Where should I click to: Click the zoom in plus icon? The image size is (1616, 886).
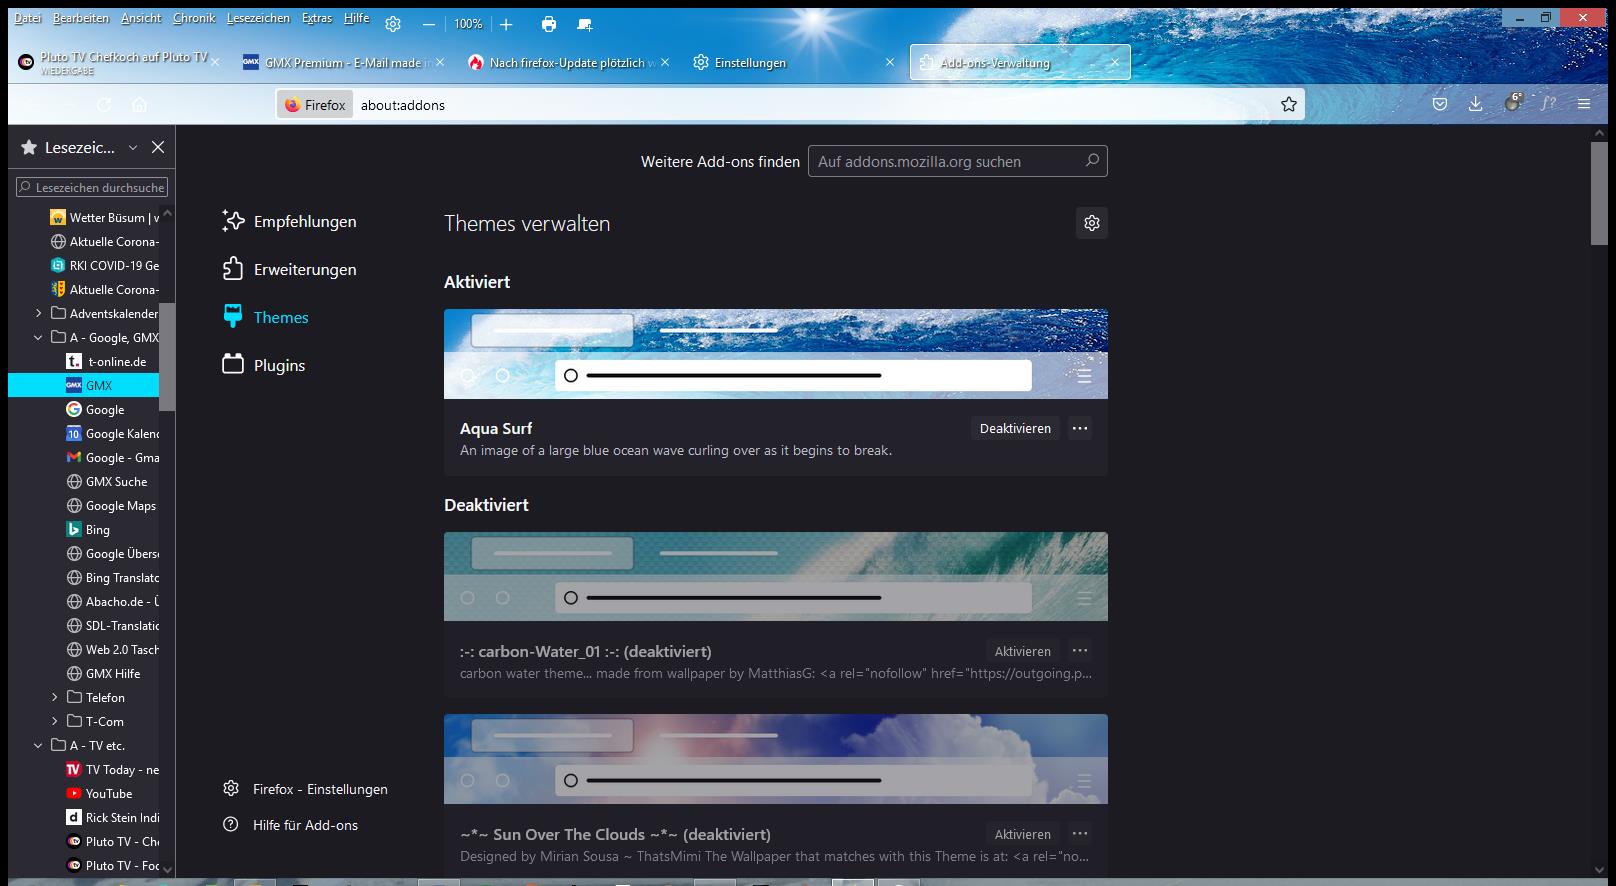tap(506, 24)
